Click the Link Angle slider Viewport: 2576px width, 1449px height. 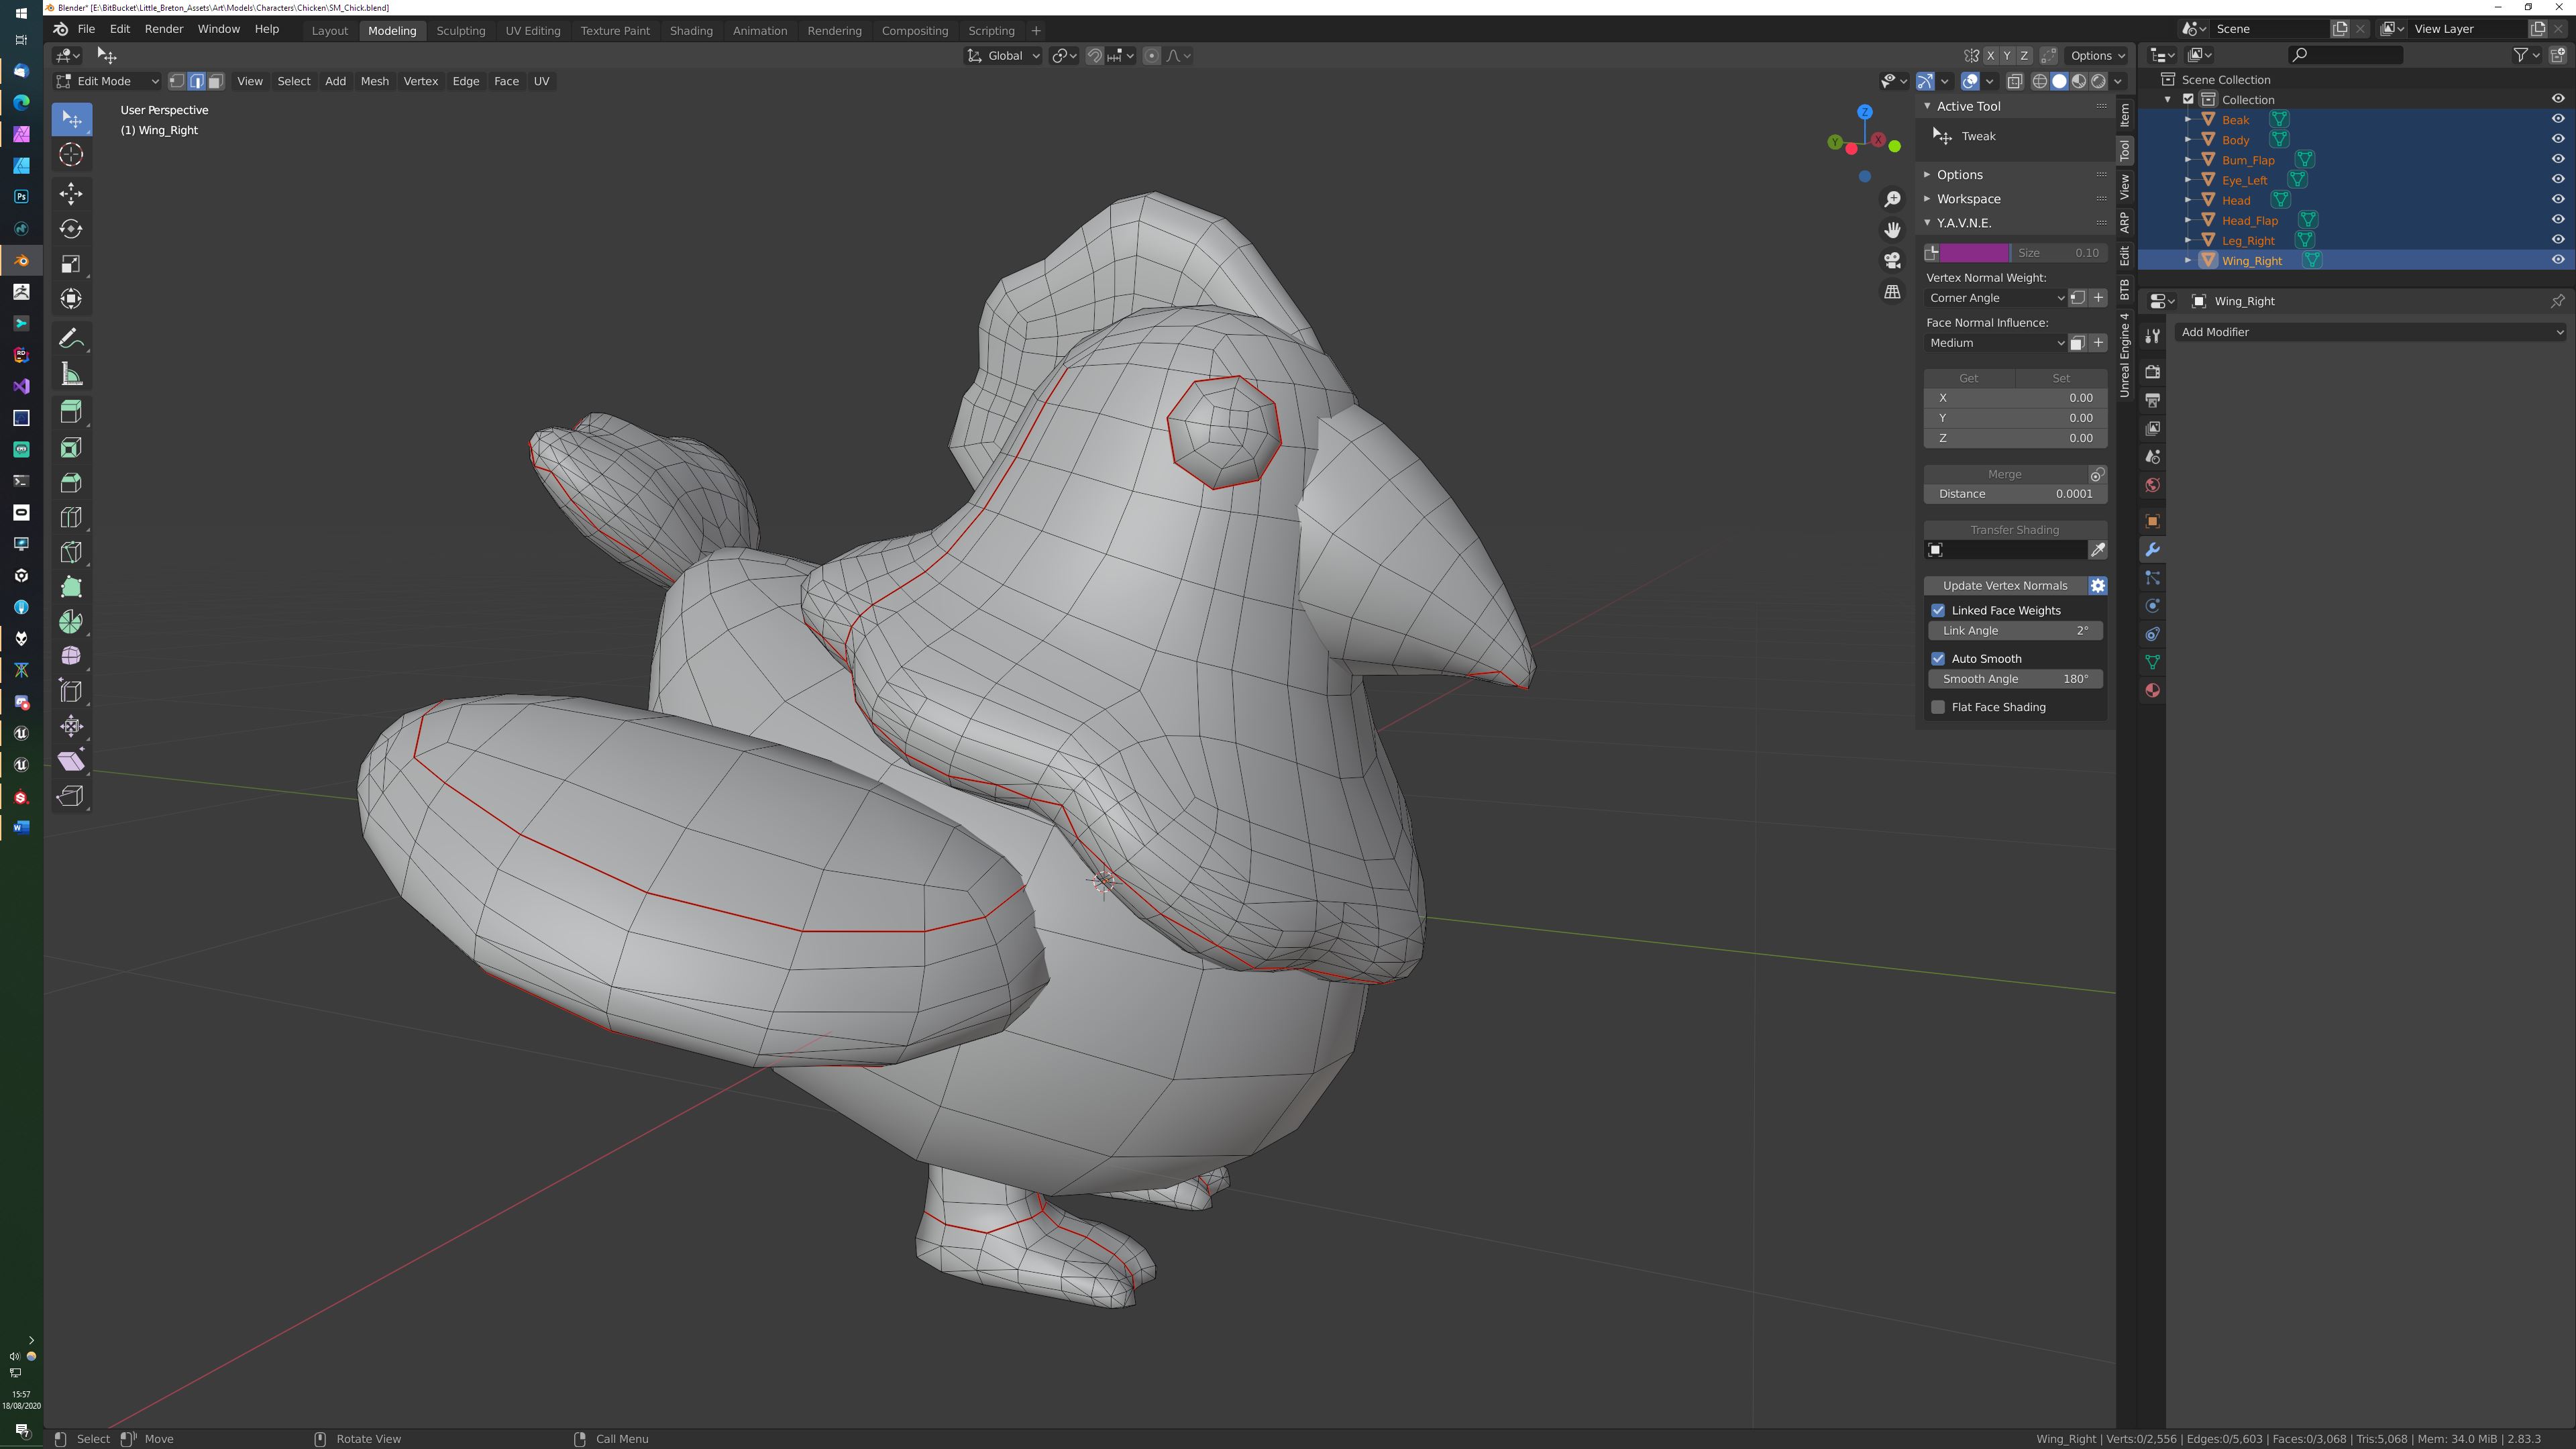(2014, 631)
